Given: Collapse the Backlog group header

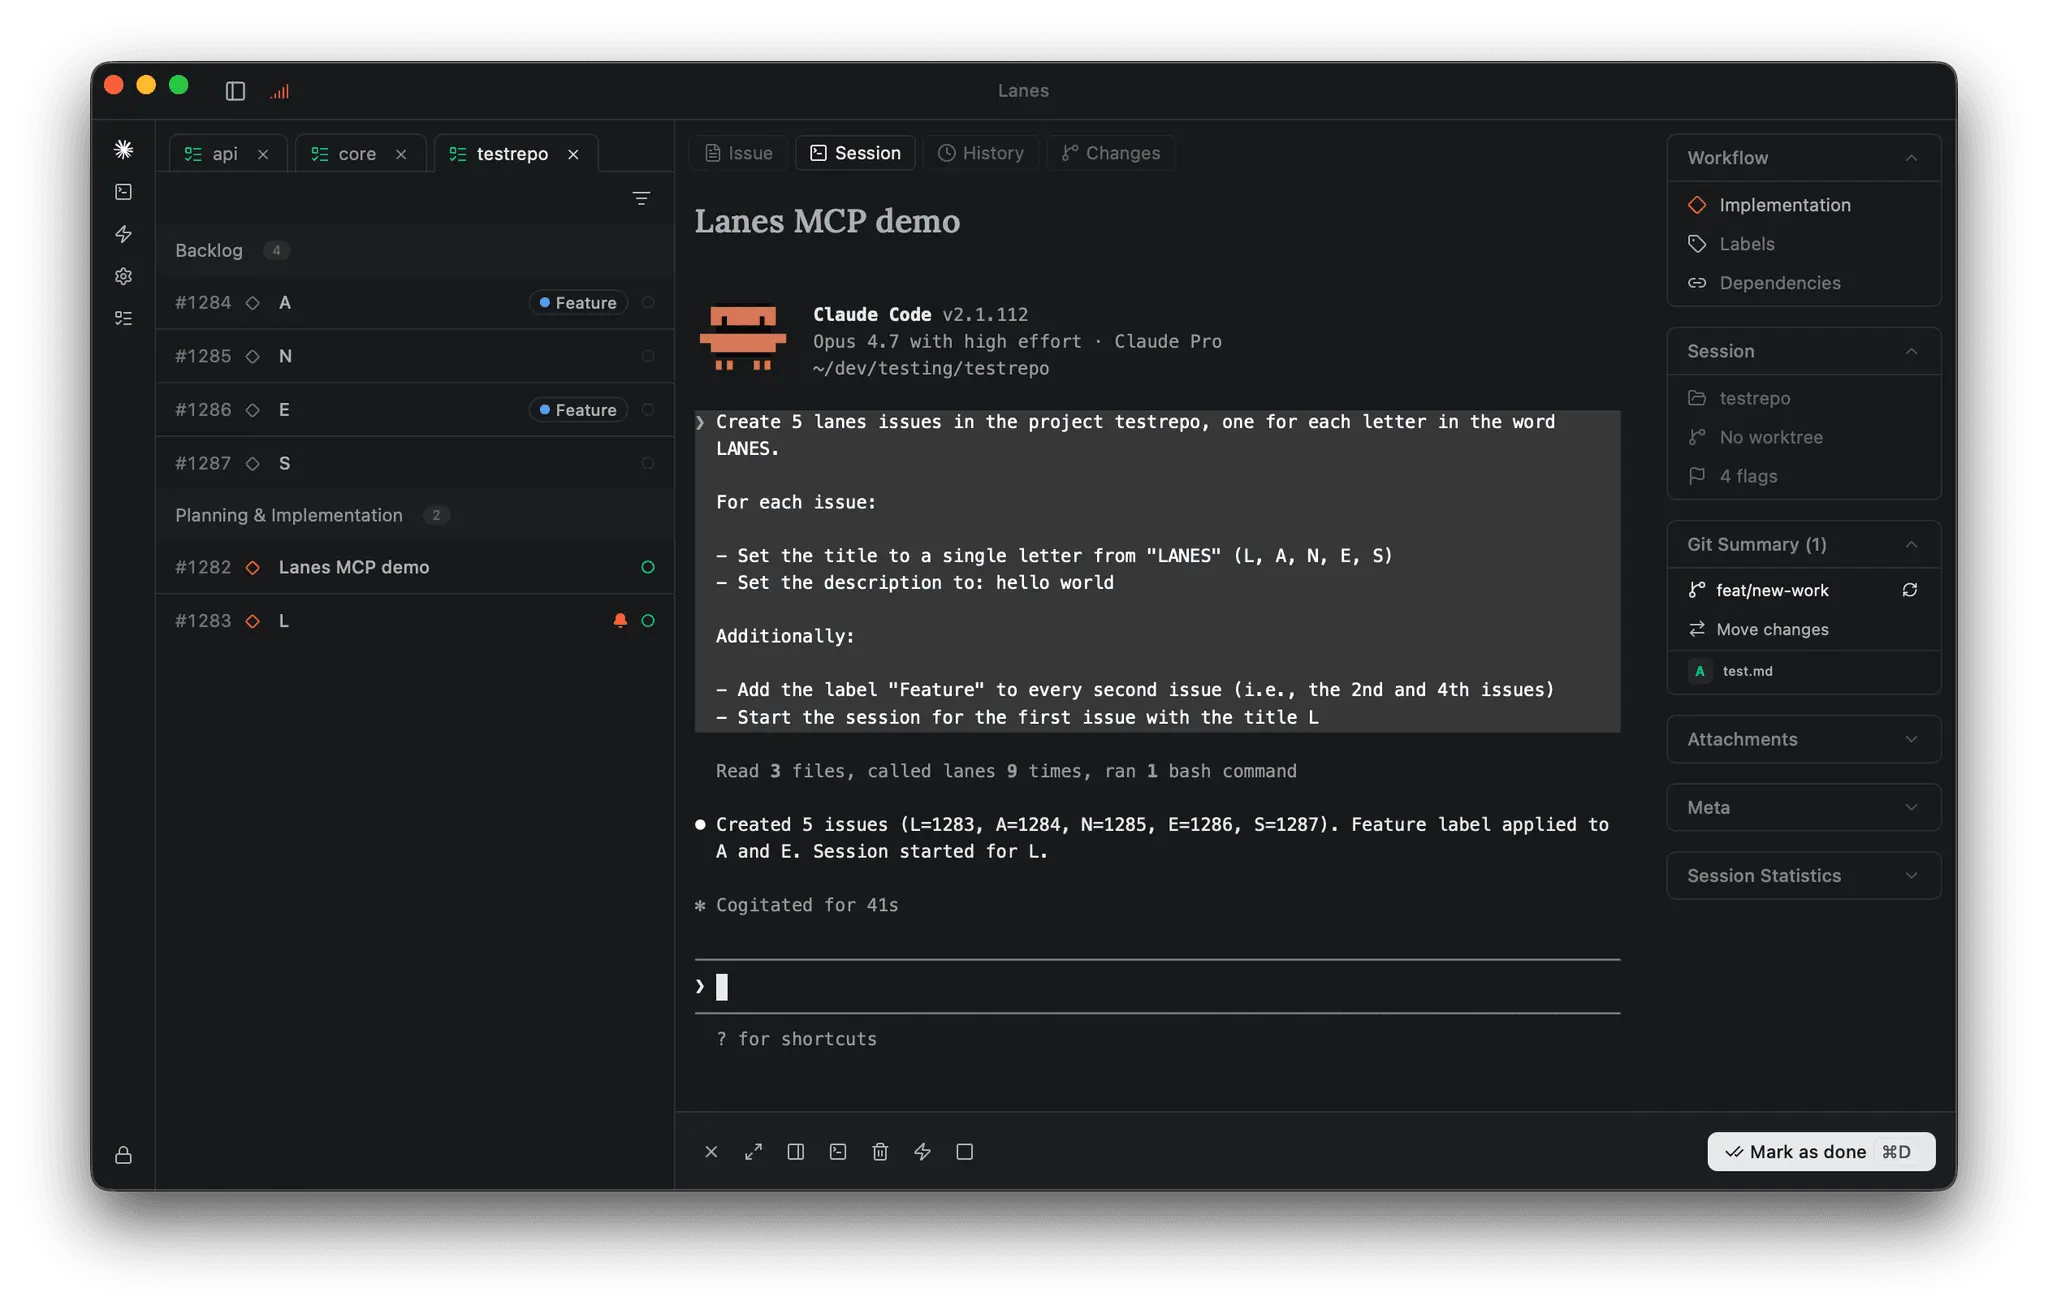Looking at the screenshot, I should tap(414, 250).
